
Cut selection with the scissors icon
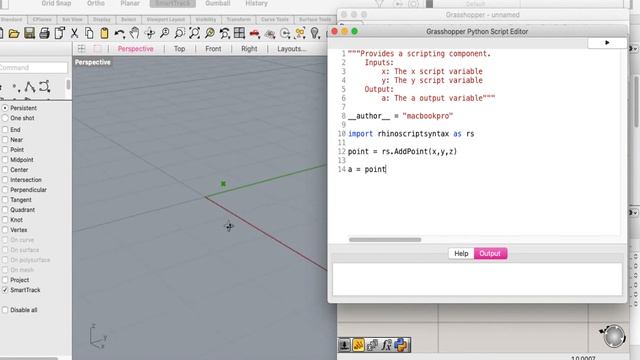(74, 33)
